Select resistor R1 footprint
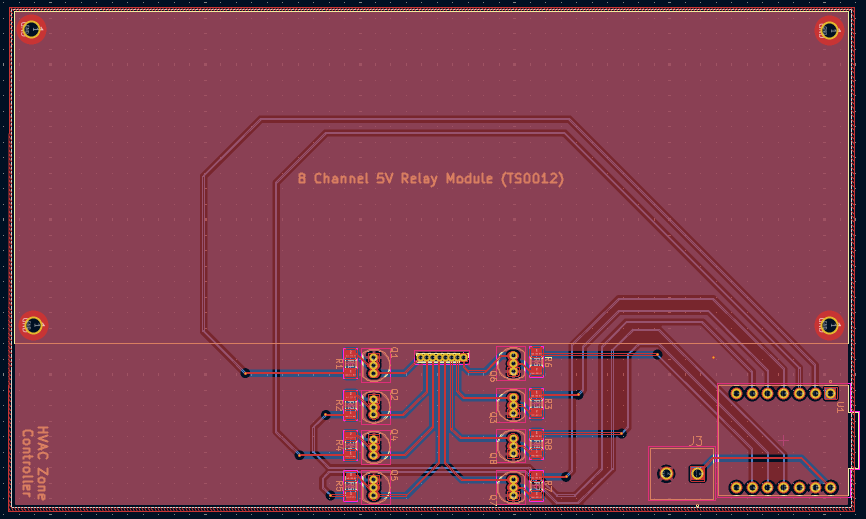Screen dimensions: 866x519 point(350,365)
